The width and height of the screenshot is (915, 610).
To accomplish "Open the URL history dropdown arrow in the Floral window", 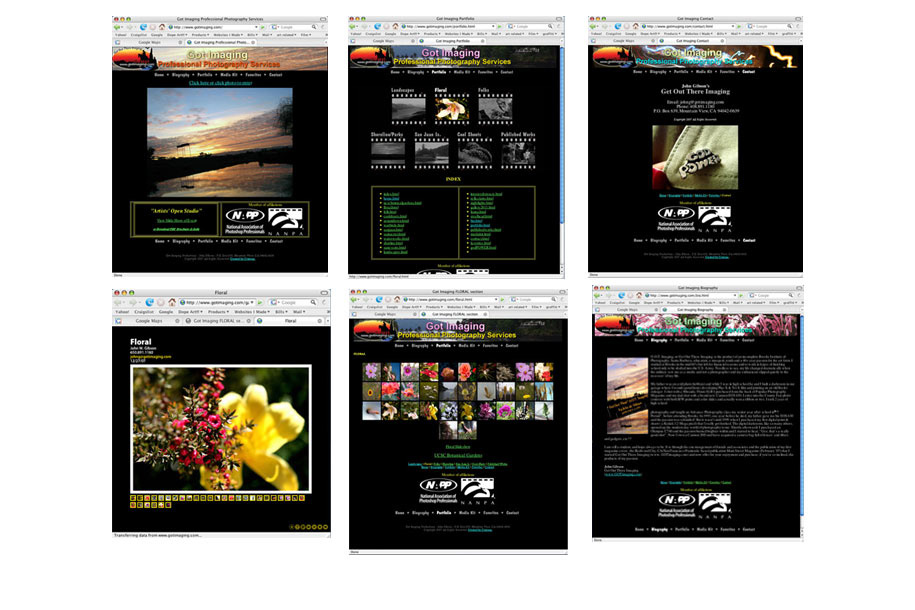I will (x=252, y=302).
